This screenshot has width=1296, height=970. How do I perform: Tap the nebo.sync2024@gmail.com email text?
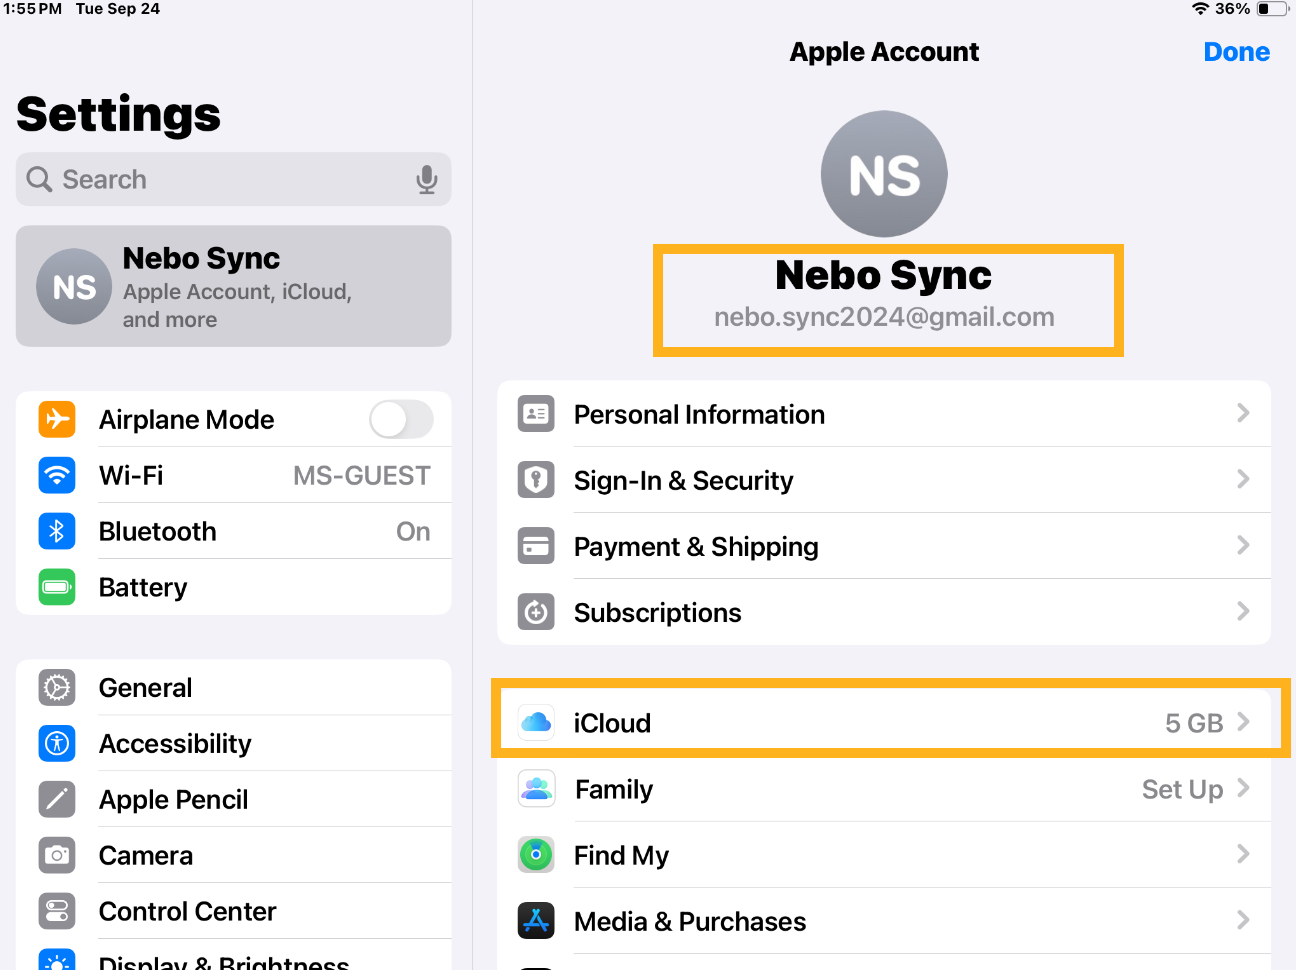884,317
